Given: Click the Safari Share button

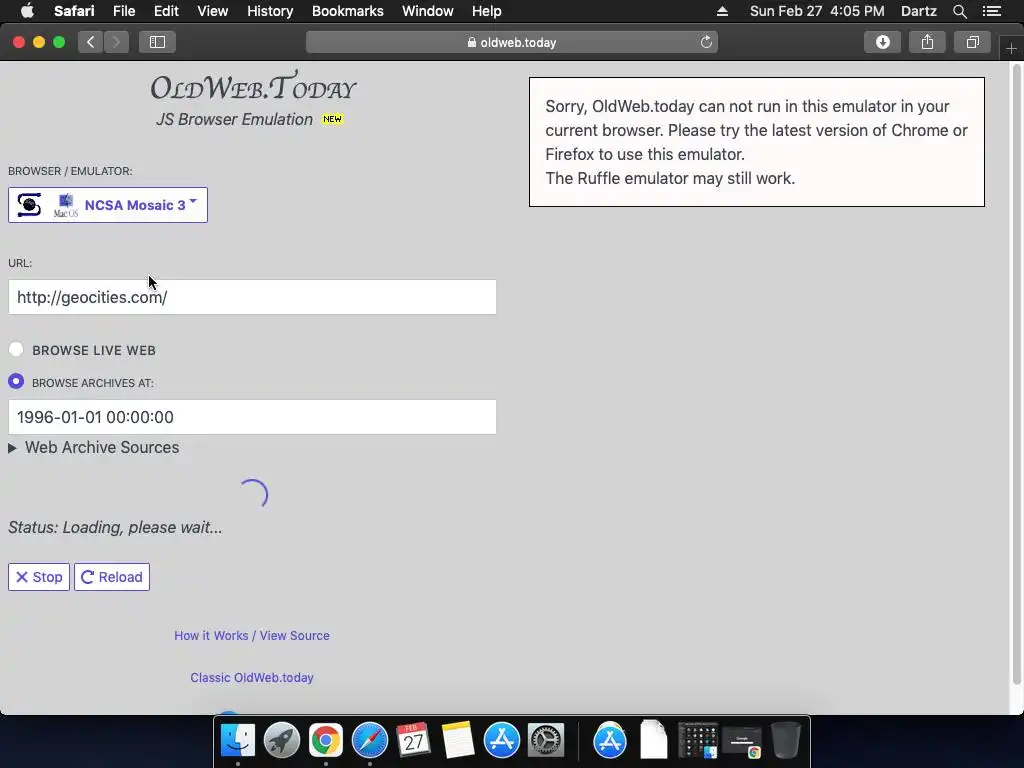Looking at the screenshot, I should coord(927,42).
